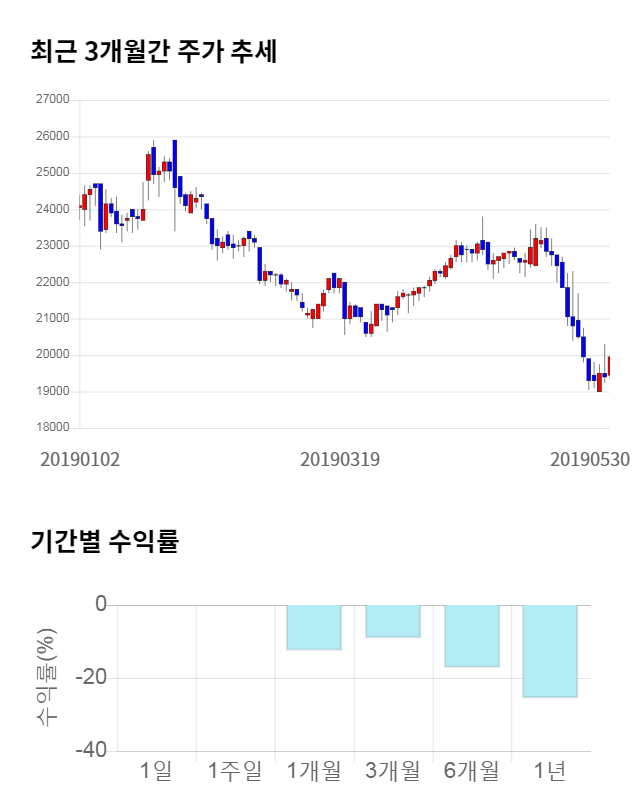The image size is (640, 810).
Task: Select the 20190102 date label
Action: [80, 460]
